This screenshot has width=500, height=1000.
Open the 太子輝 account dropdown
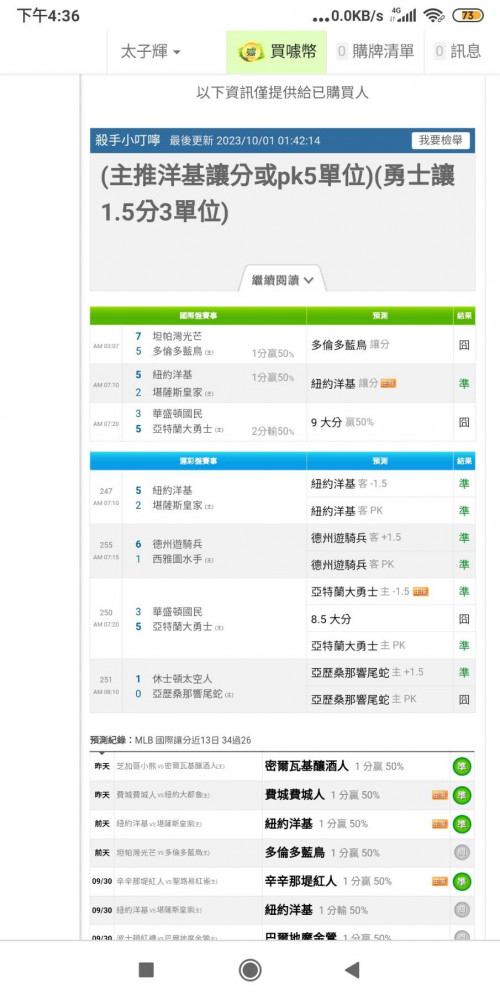click(x=151, y=52)
